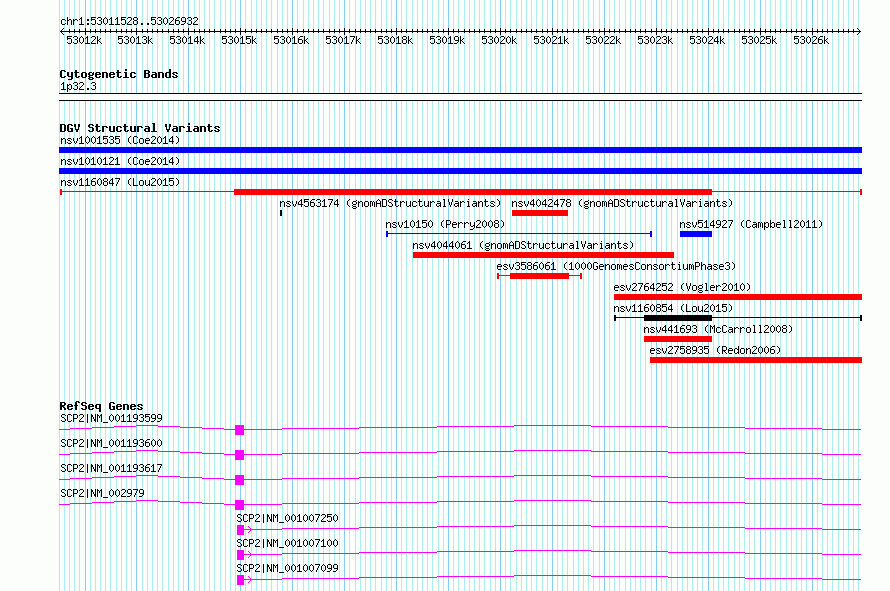Open the SCP2|NM_001193617 gene label

[x=111, y=468]
